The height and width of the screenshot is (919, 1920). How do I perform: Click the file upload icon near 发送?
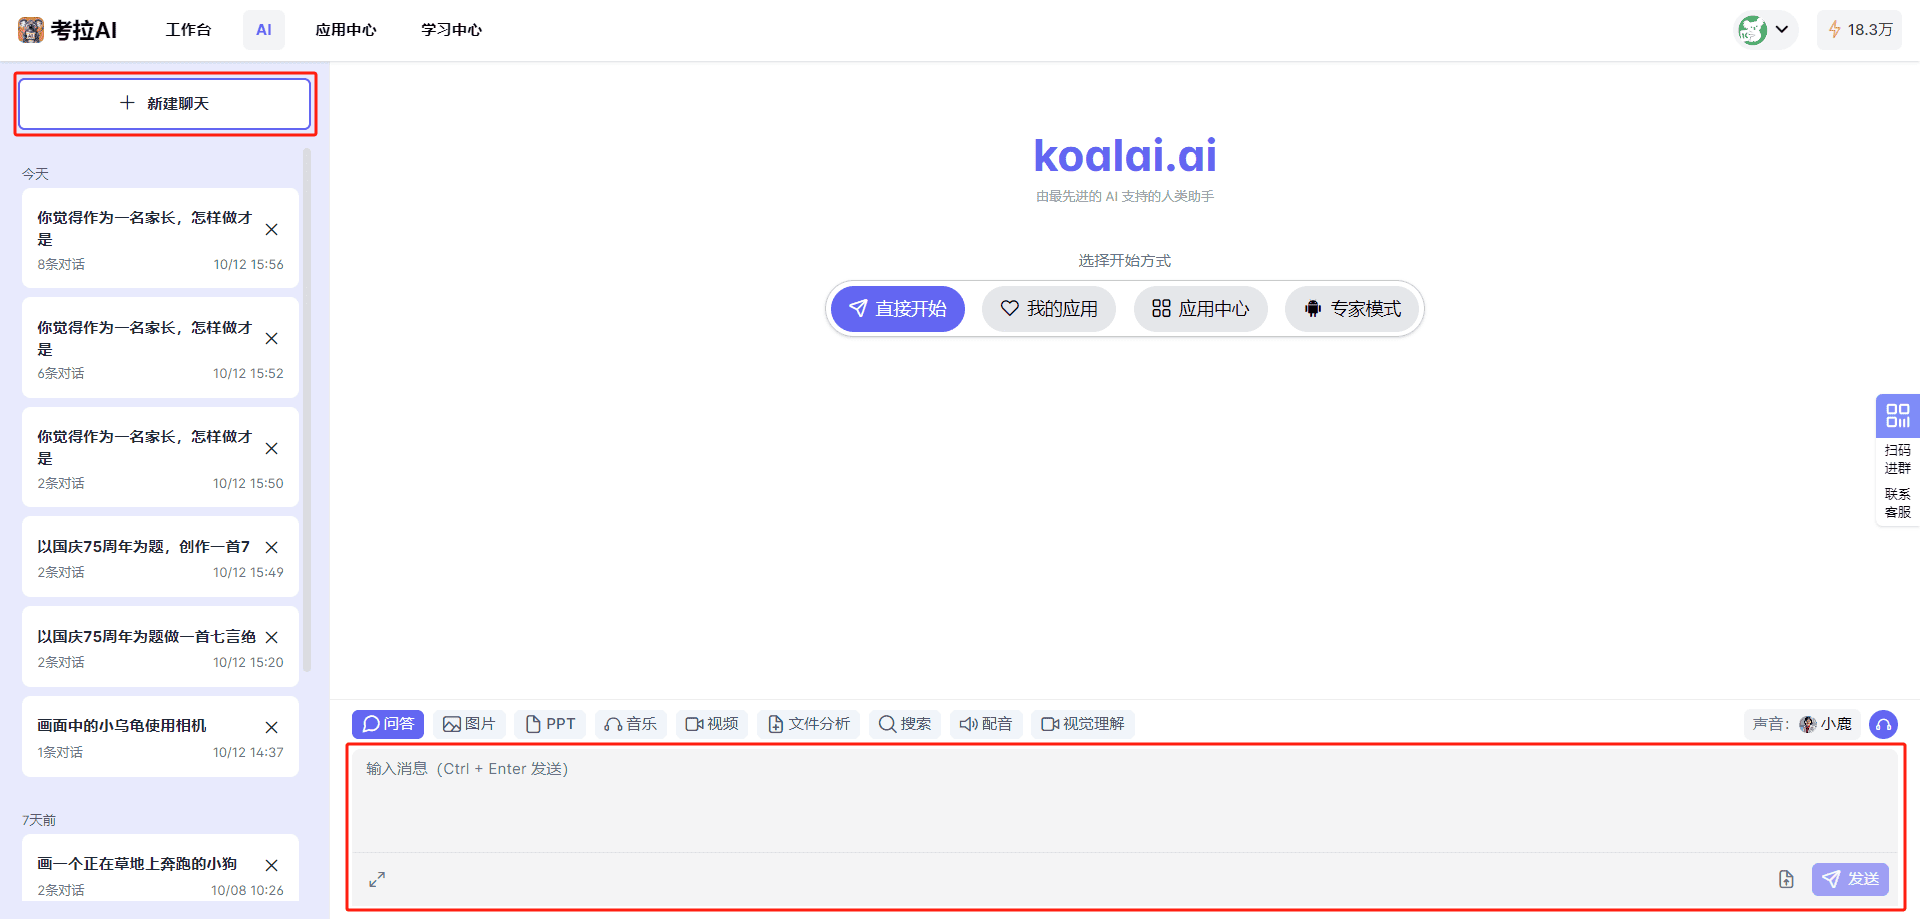point(1786,879)
